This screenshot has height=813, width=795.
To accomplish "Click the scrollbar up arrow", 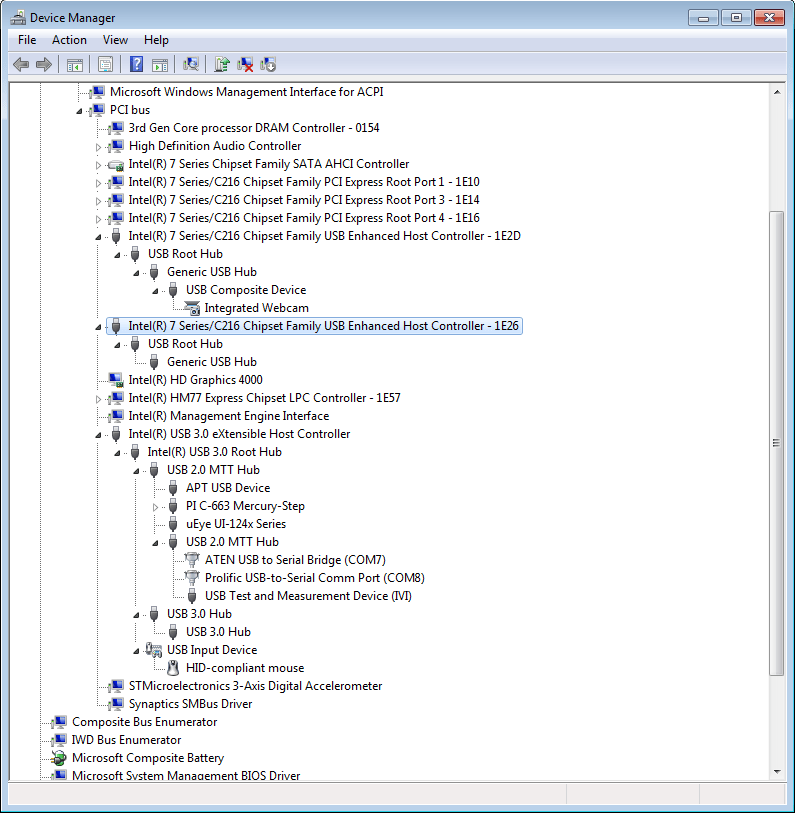I will [777, 92].
